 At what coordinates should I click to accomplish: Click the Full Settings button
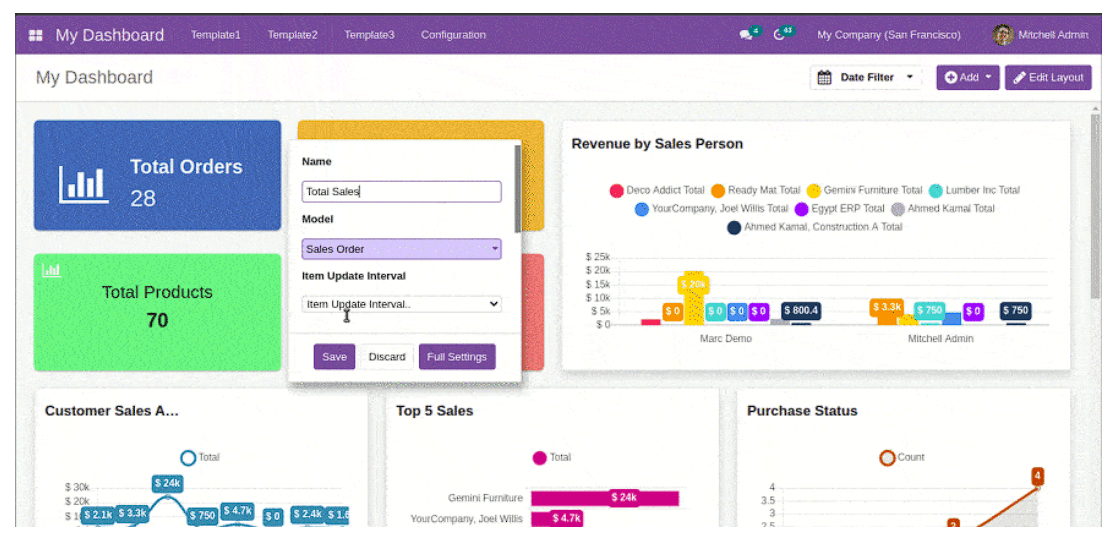457,357
